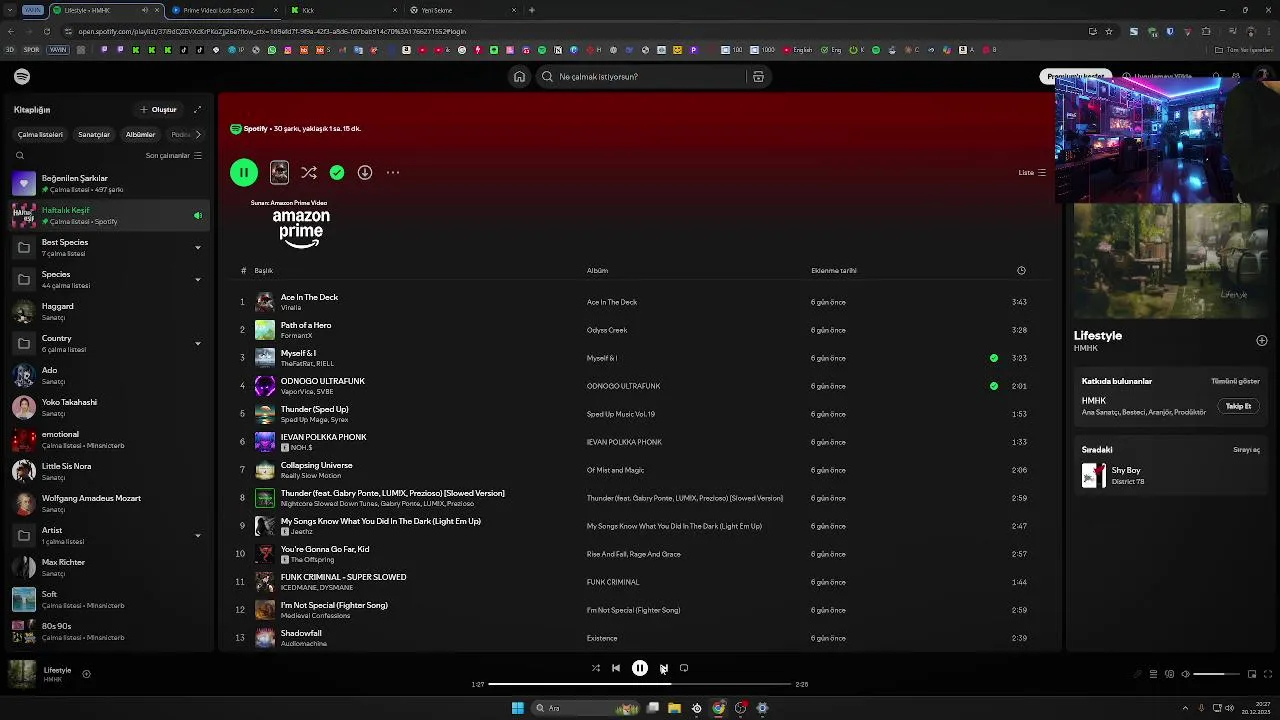The image size is (1280, 720).
Task: Skip to previous track
Action: (616, 668)
